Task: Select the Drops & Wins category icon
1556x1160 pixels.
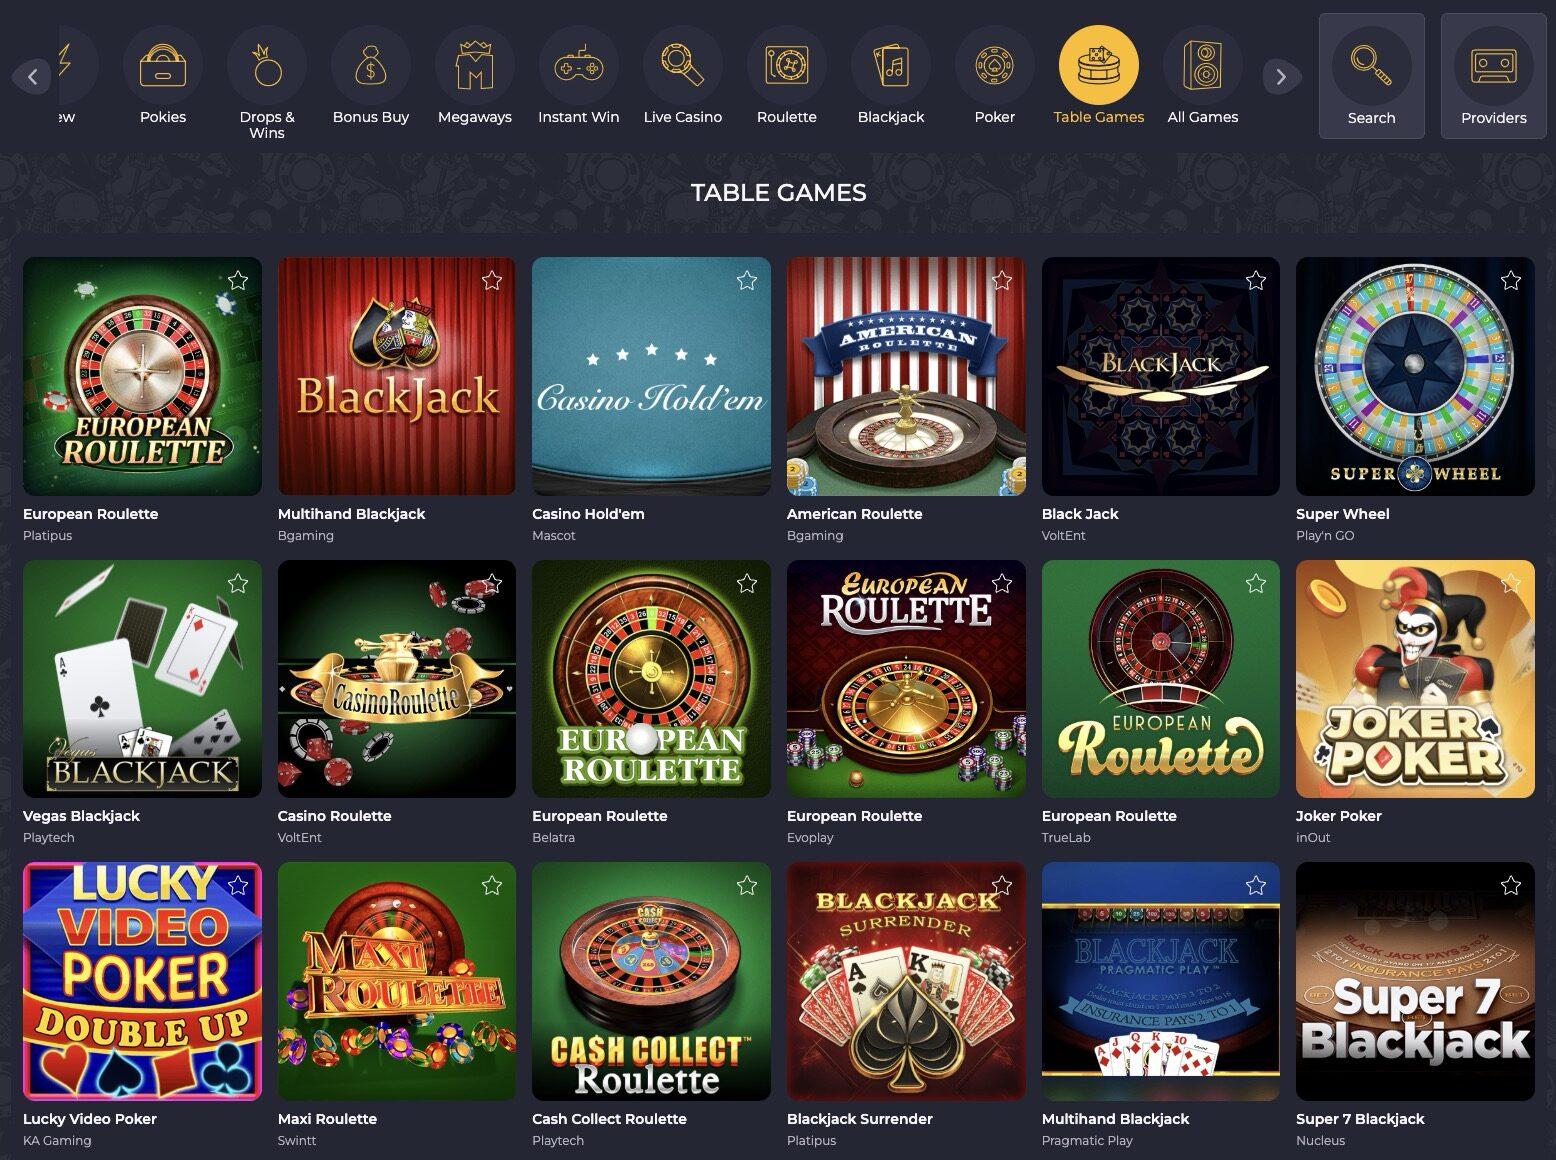Action: coord(267,66)
